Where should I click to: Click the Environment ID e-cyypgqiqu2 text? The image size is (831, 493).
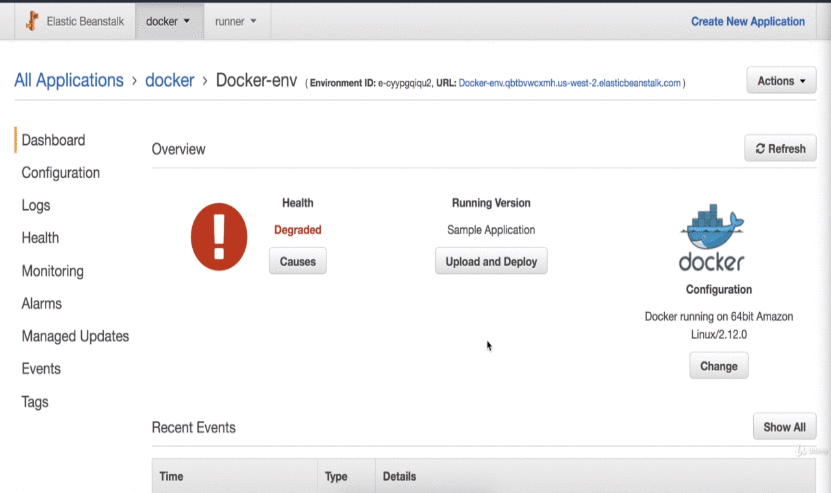(x=370, y=83)
